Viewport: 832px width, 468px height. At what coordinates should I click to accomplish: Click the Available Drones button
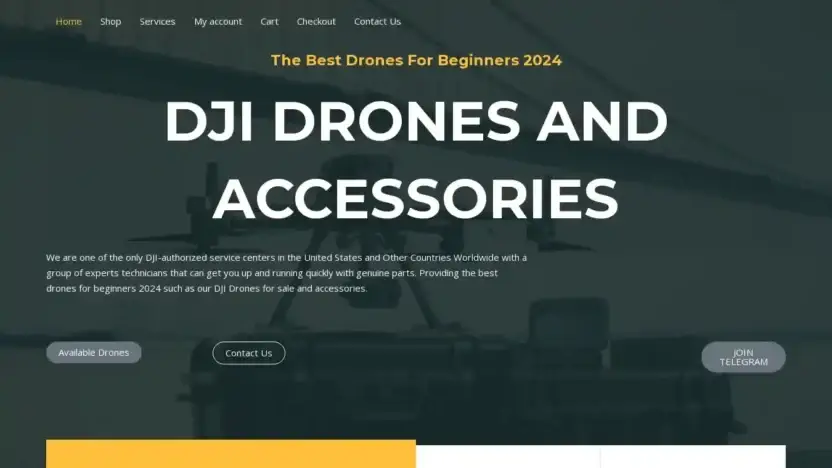click(94, 352)
